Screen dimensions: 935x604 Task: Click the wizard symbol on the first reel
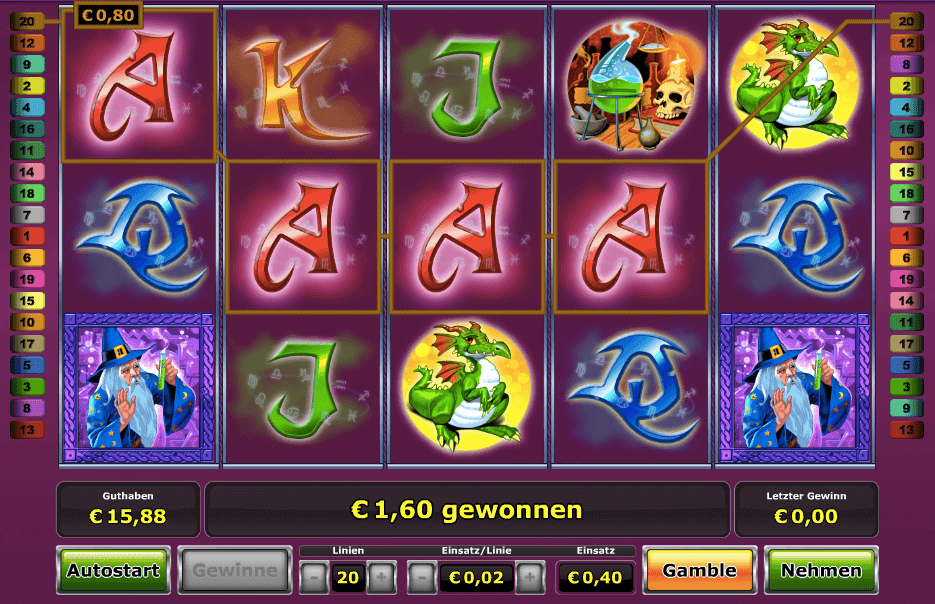click(138, 388)
